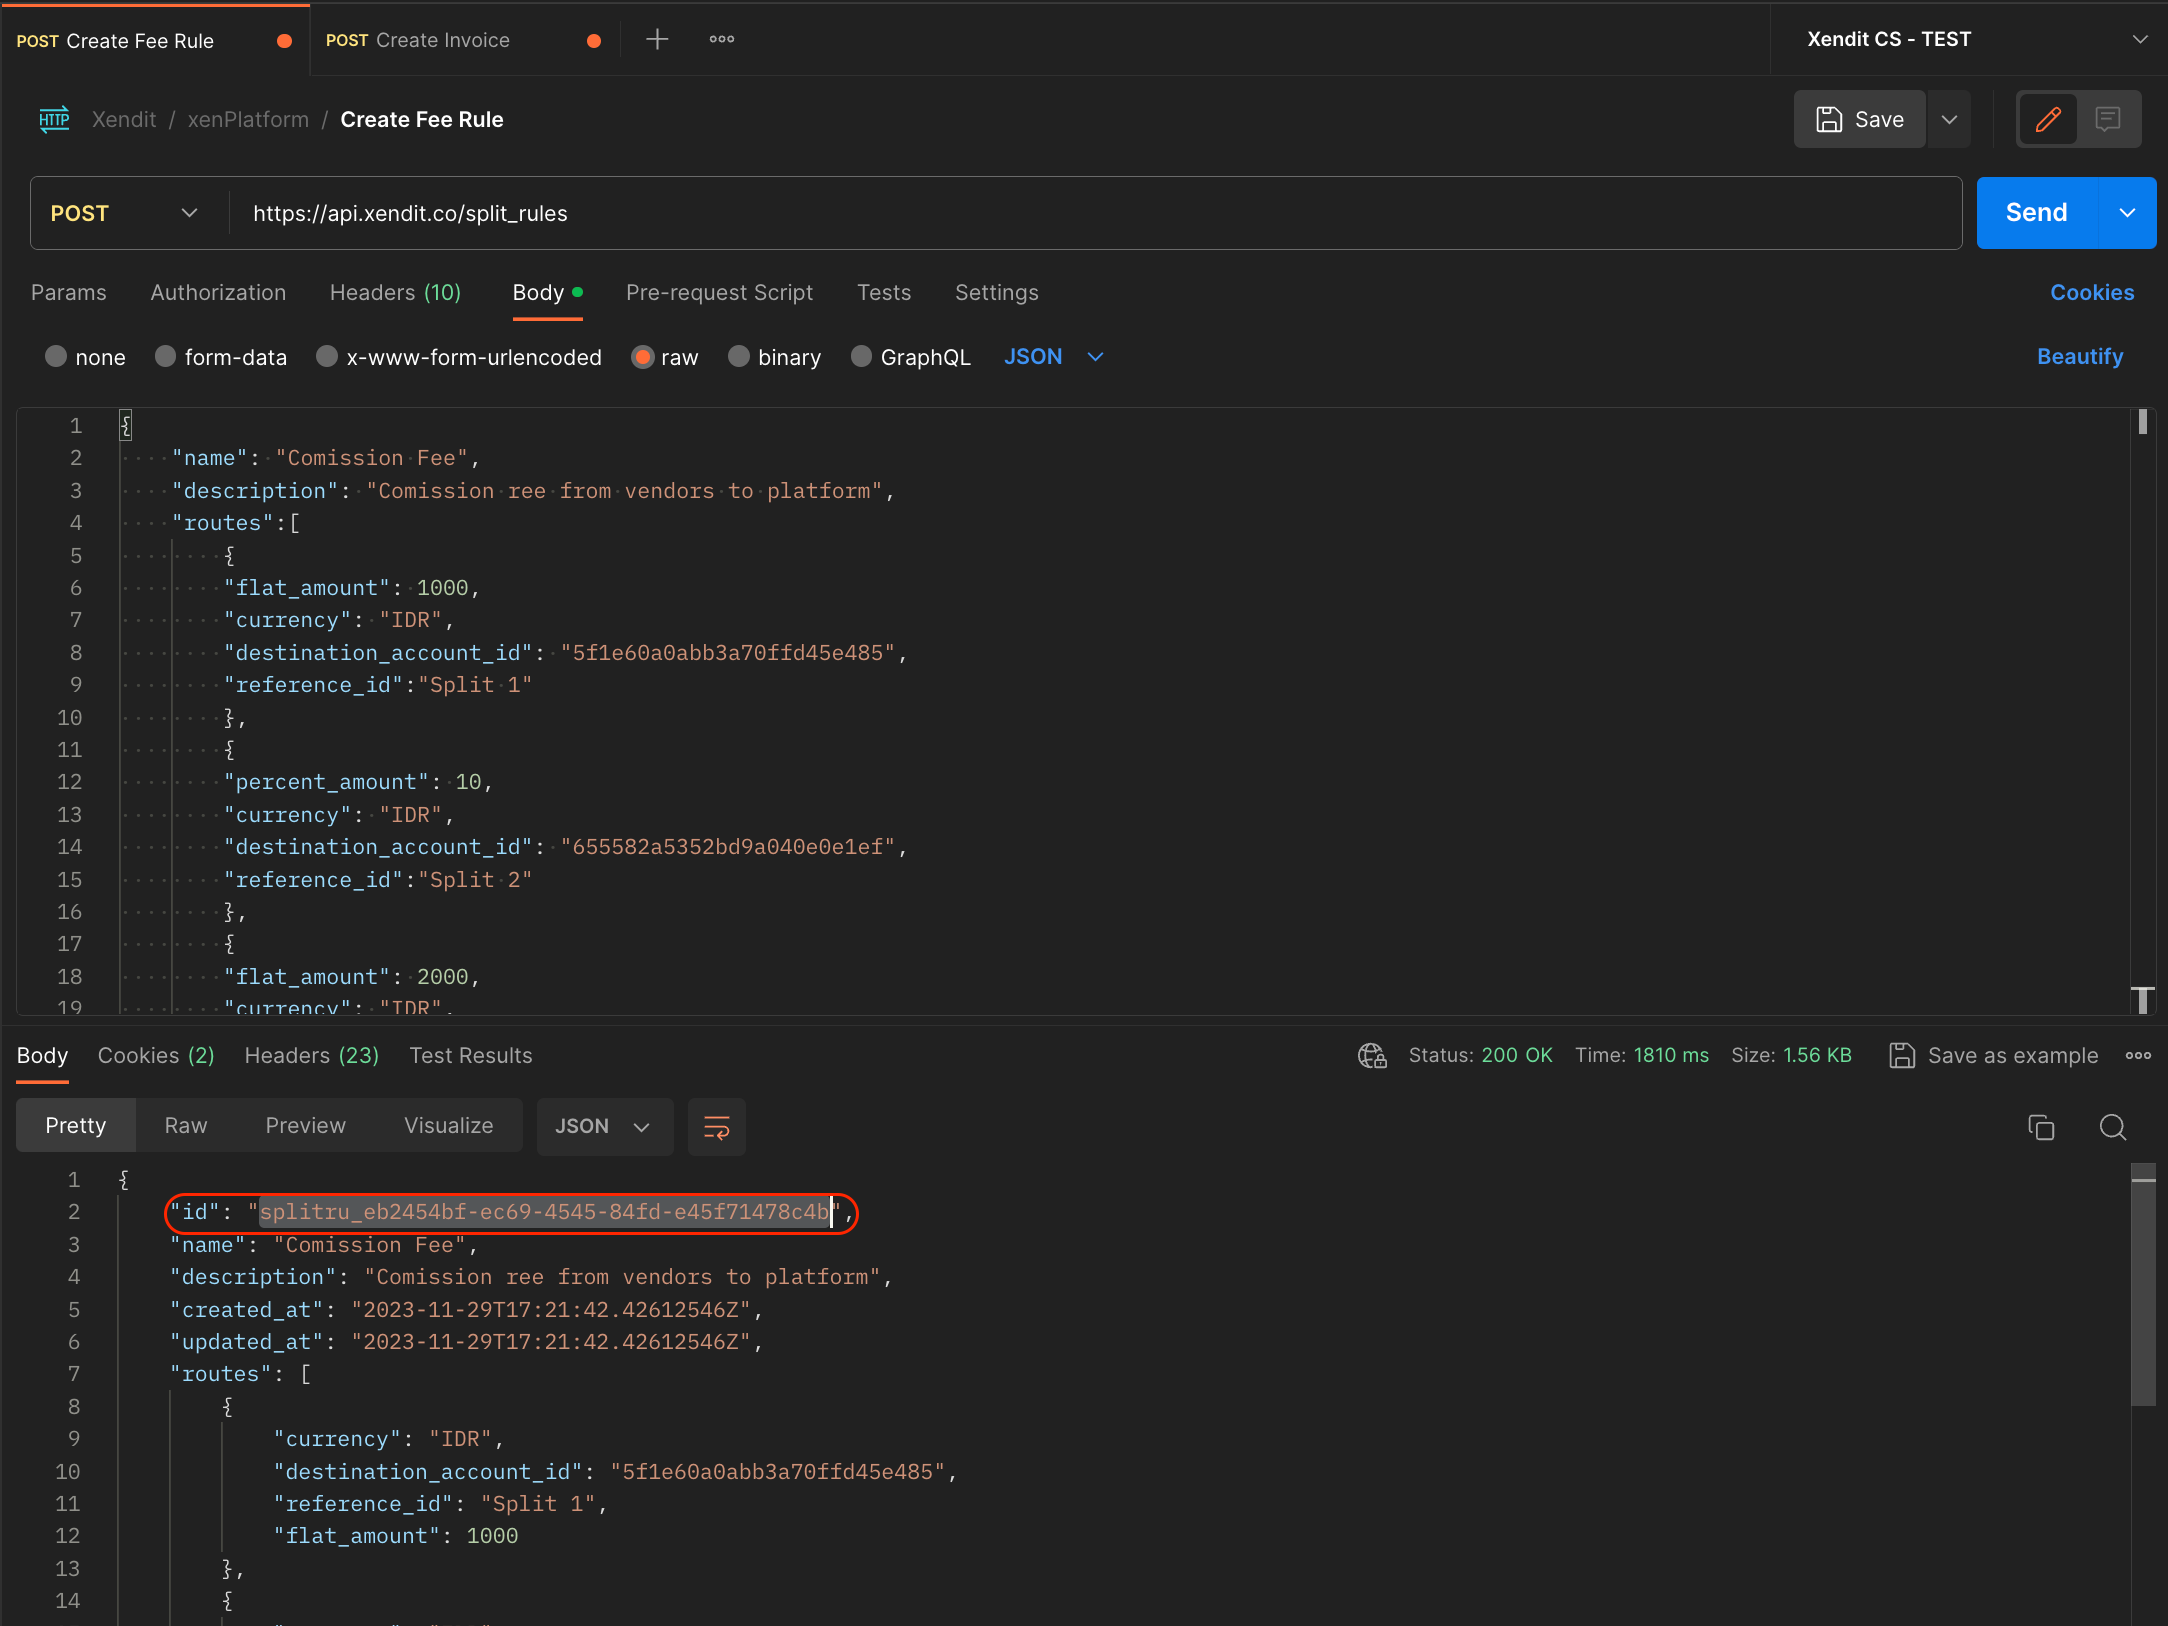Image resolution: width=2168 pixels, height=1626 pixels.
Task: Open the Xendit CS - TEST environment selector
Action: point(1976,39)
